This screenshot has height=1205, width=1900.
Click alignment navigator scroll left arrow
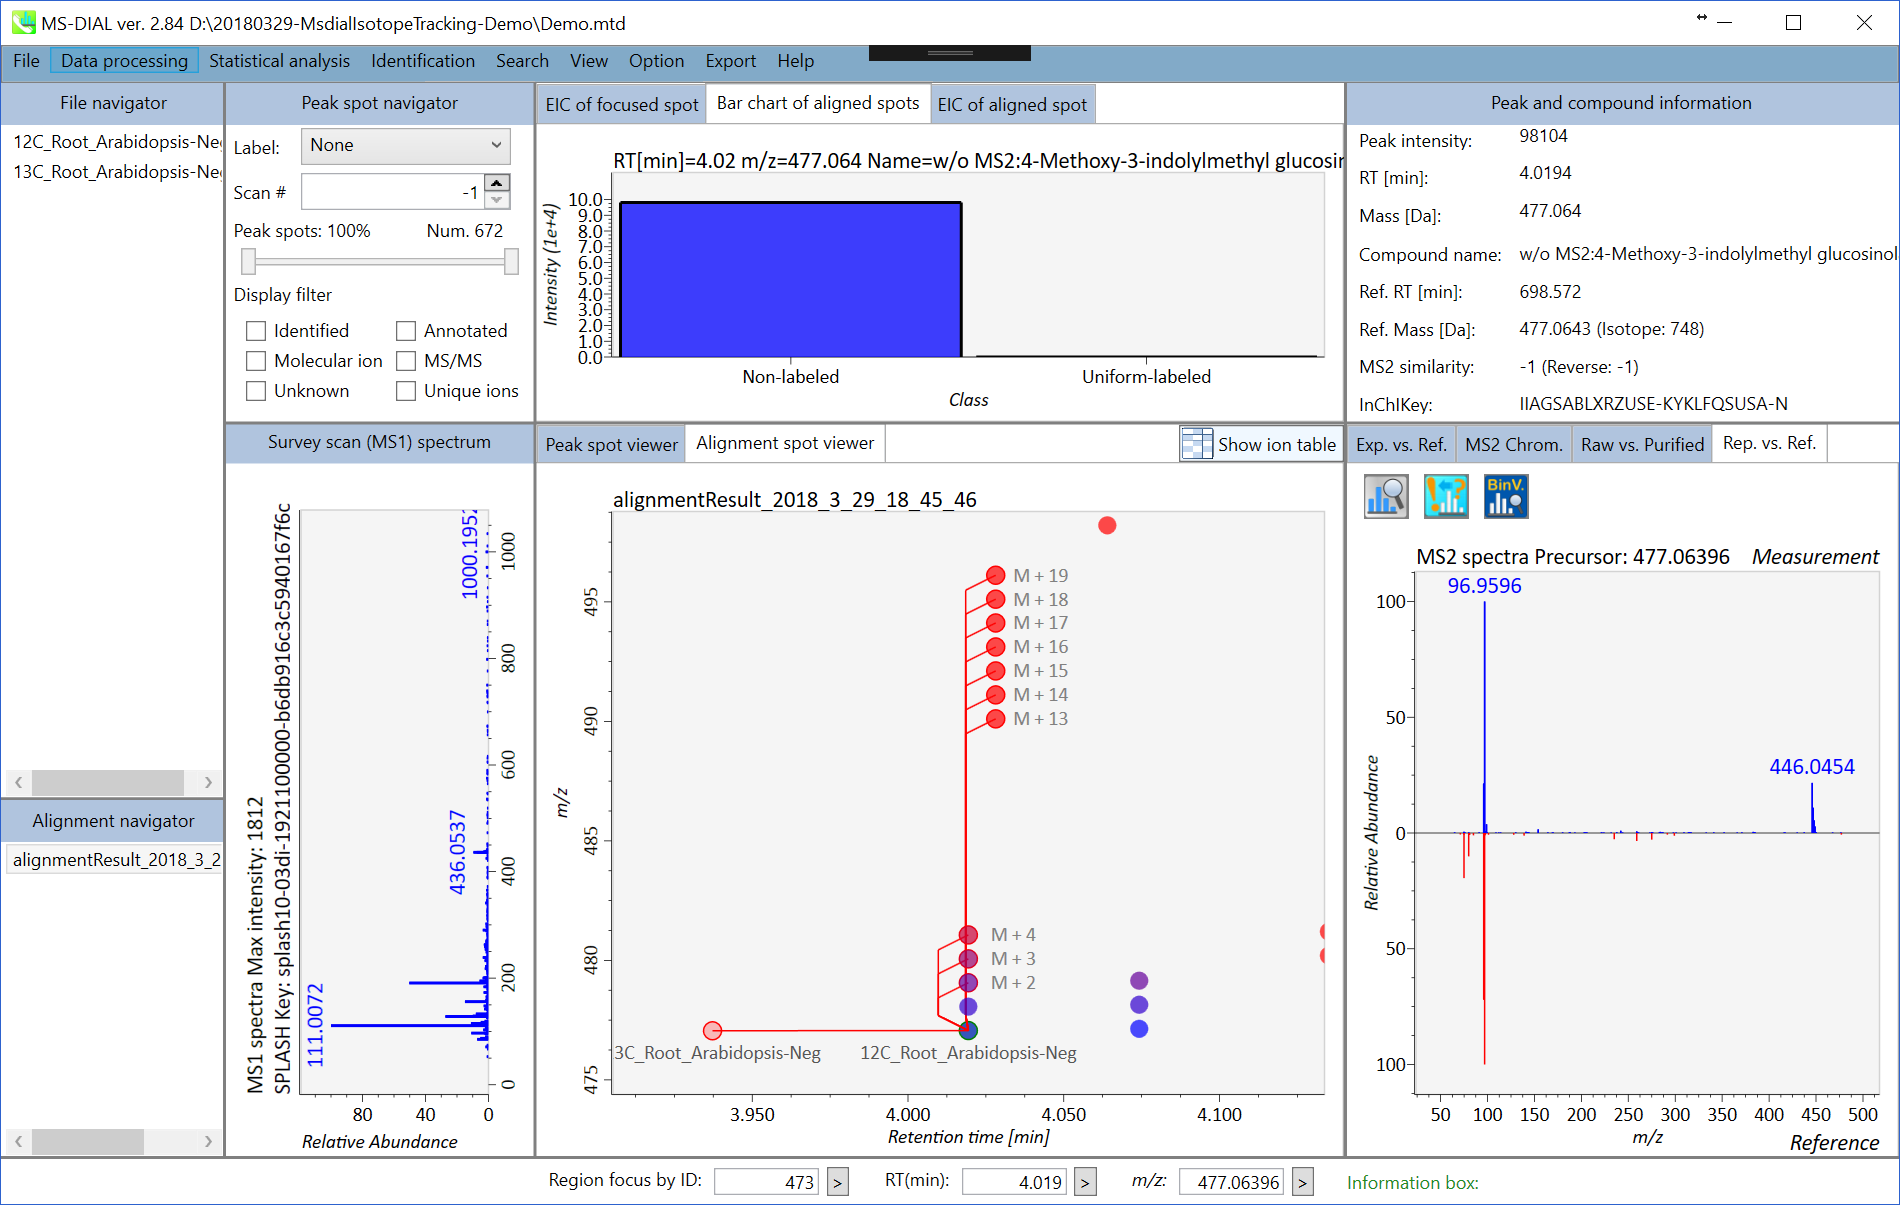[x=18, y=1141]
